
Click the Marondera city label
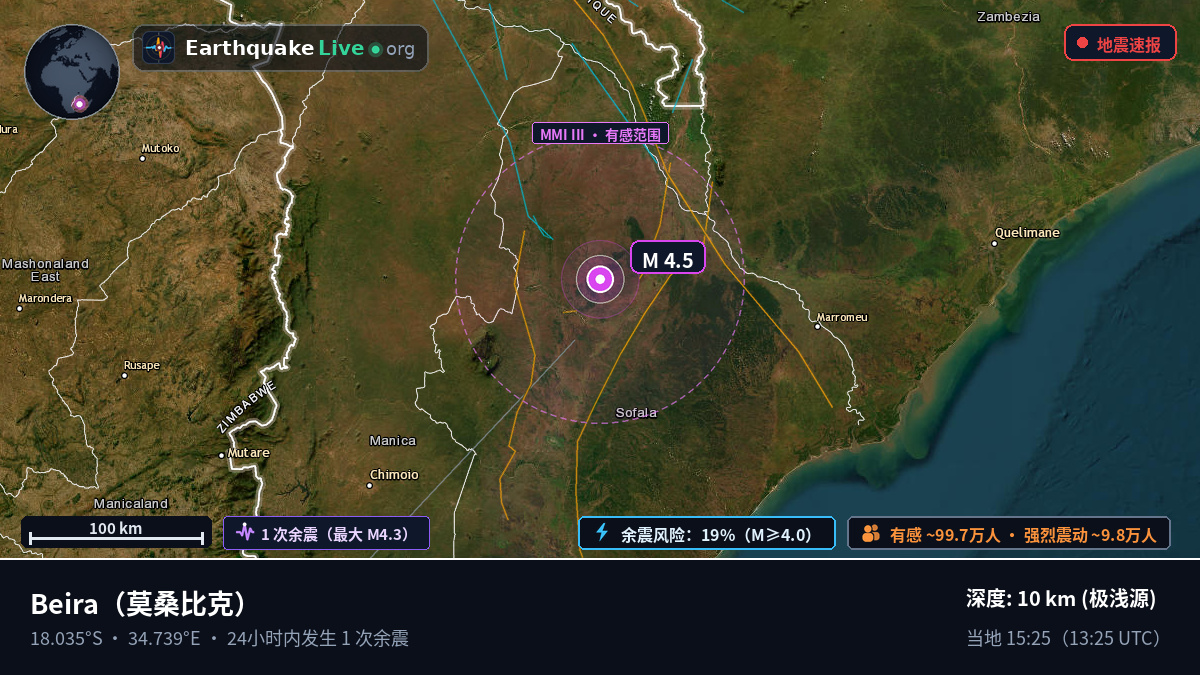[x=45, y=298]
